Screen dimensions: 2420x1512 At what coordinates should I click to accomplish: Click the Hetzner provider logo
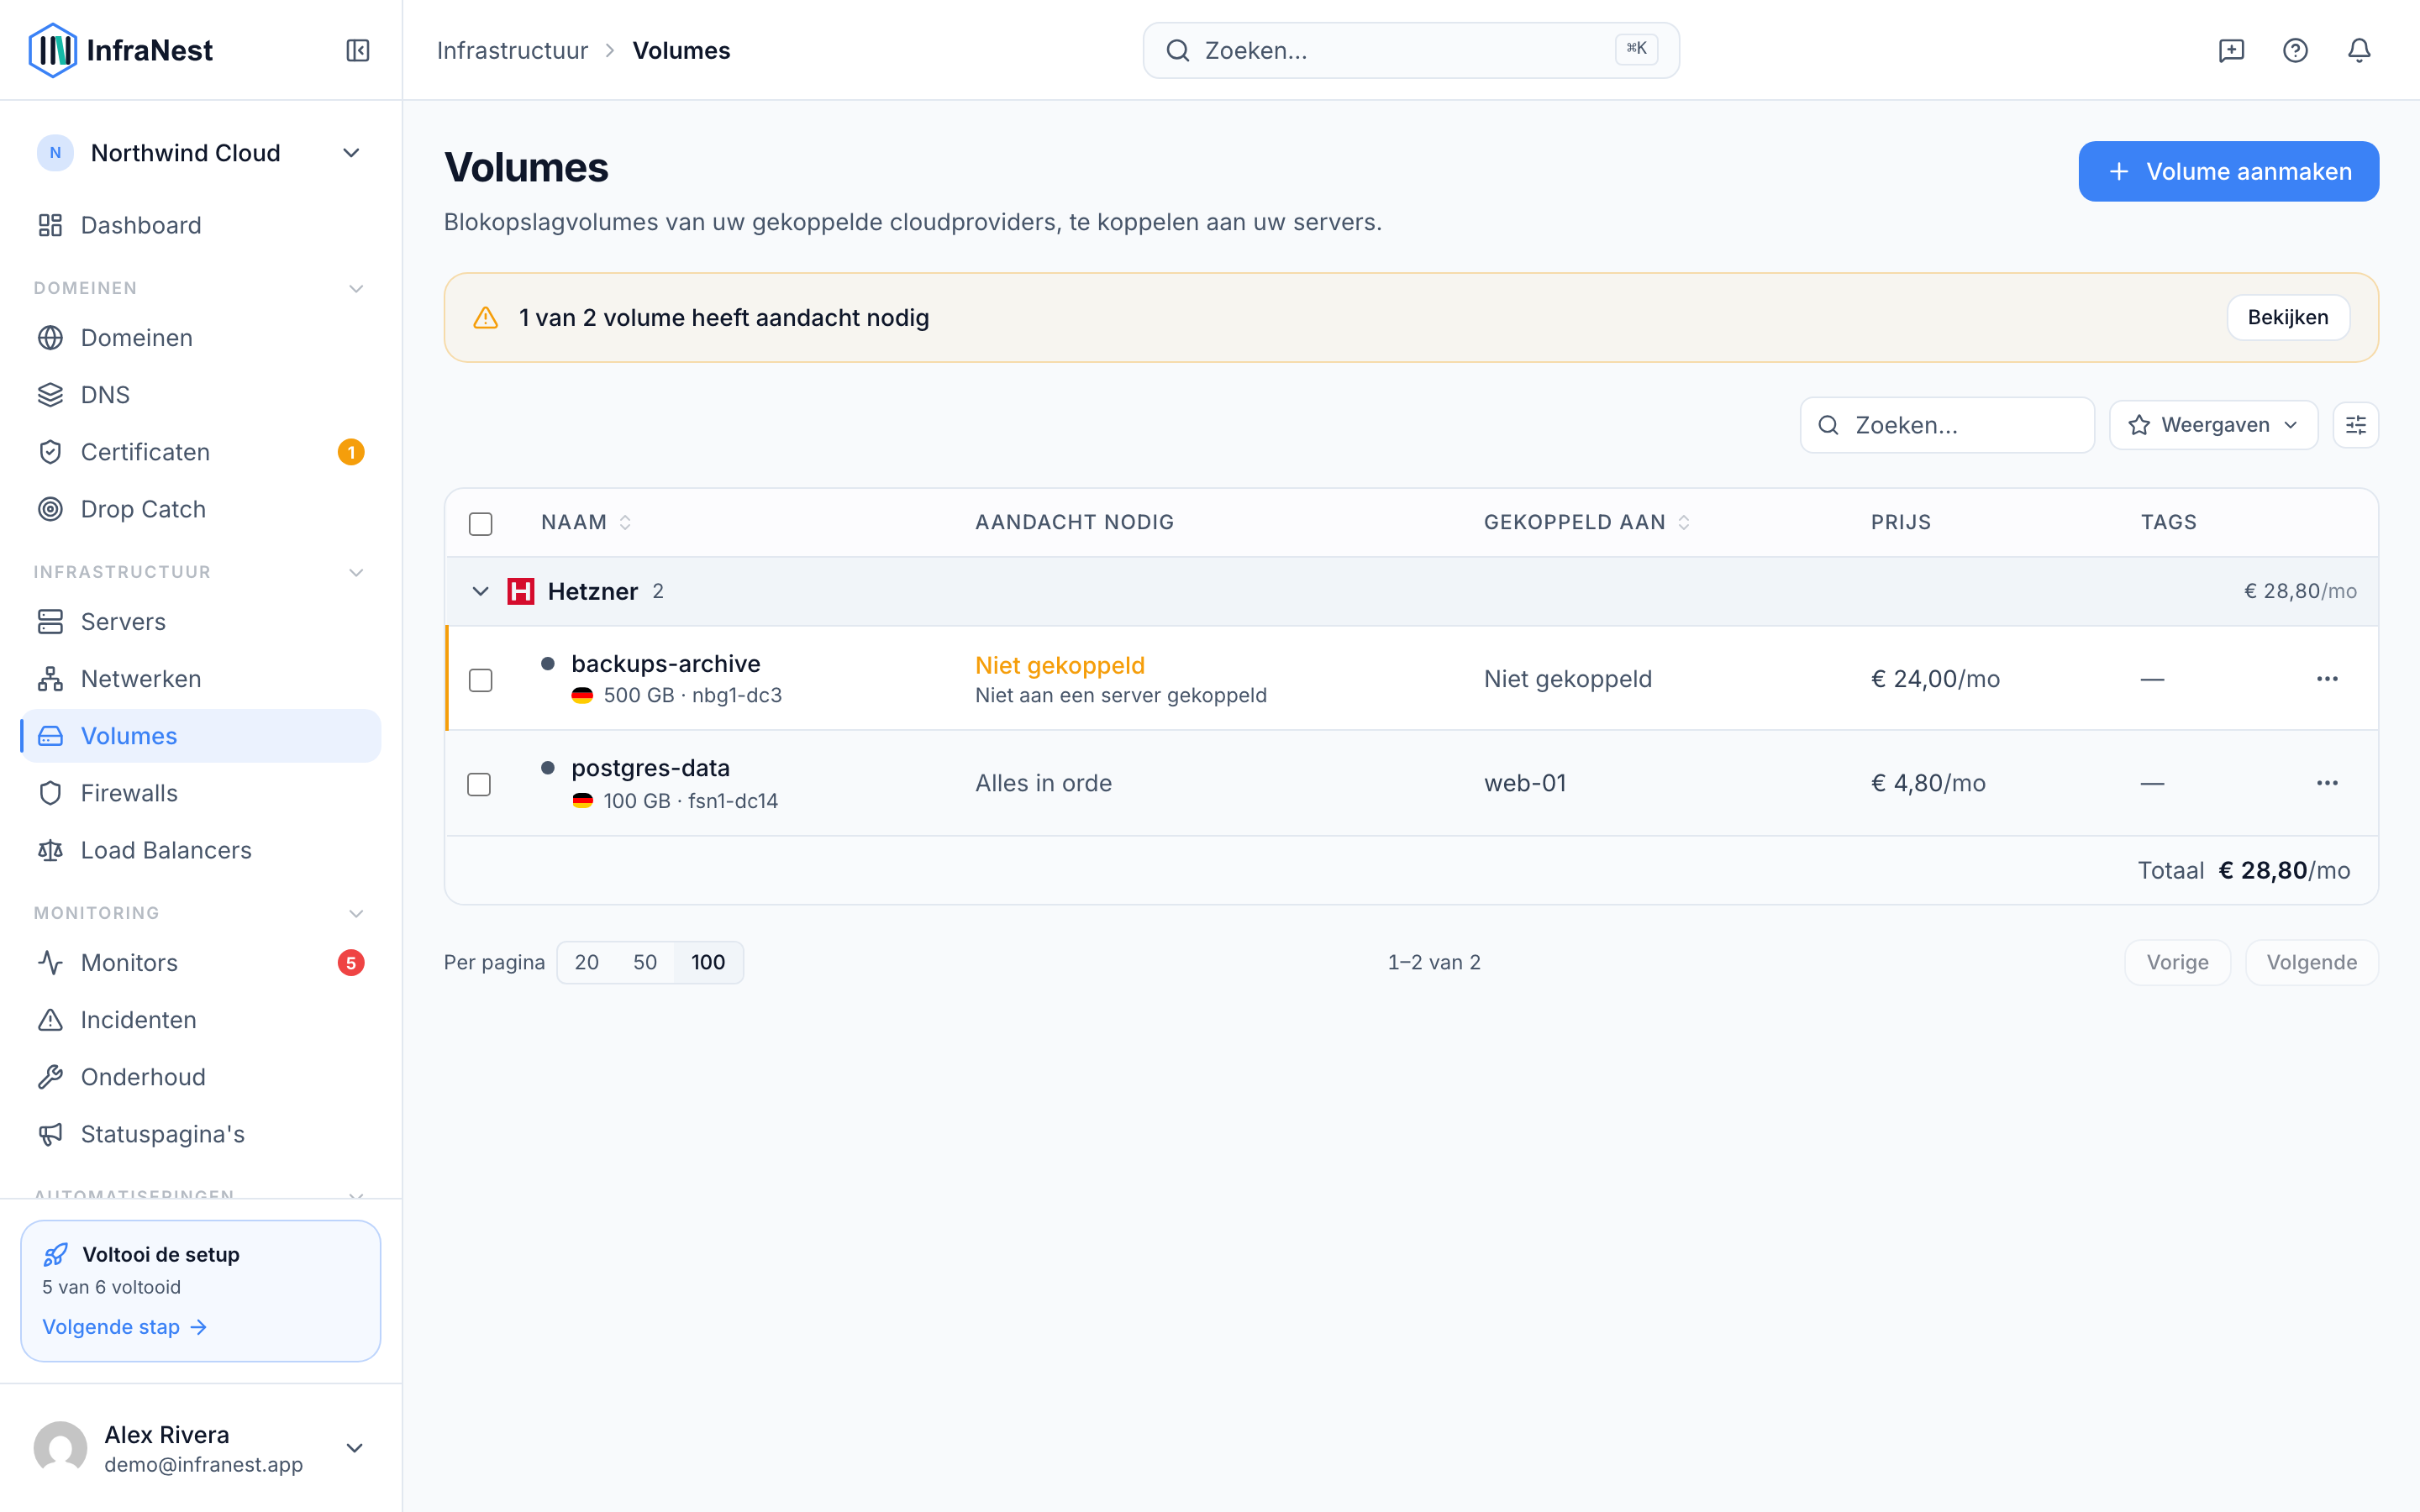pos(520,591)
